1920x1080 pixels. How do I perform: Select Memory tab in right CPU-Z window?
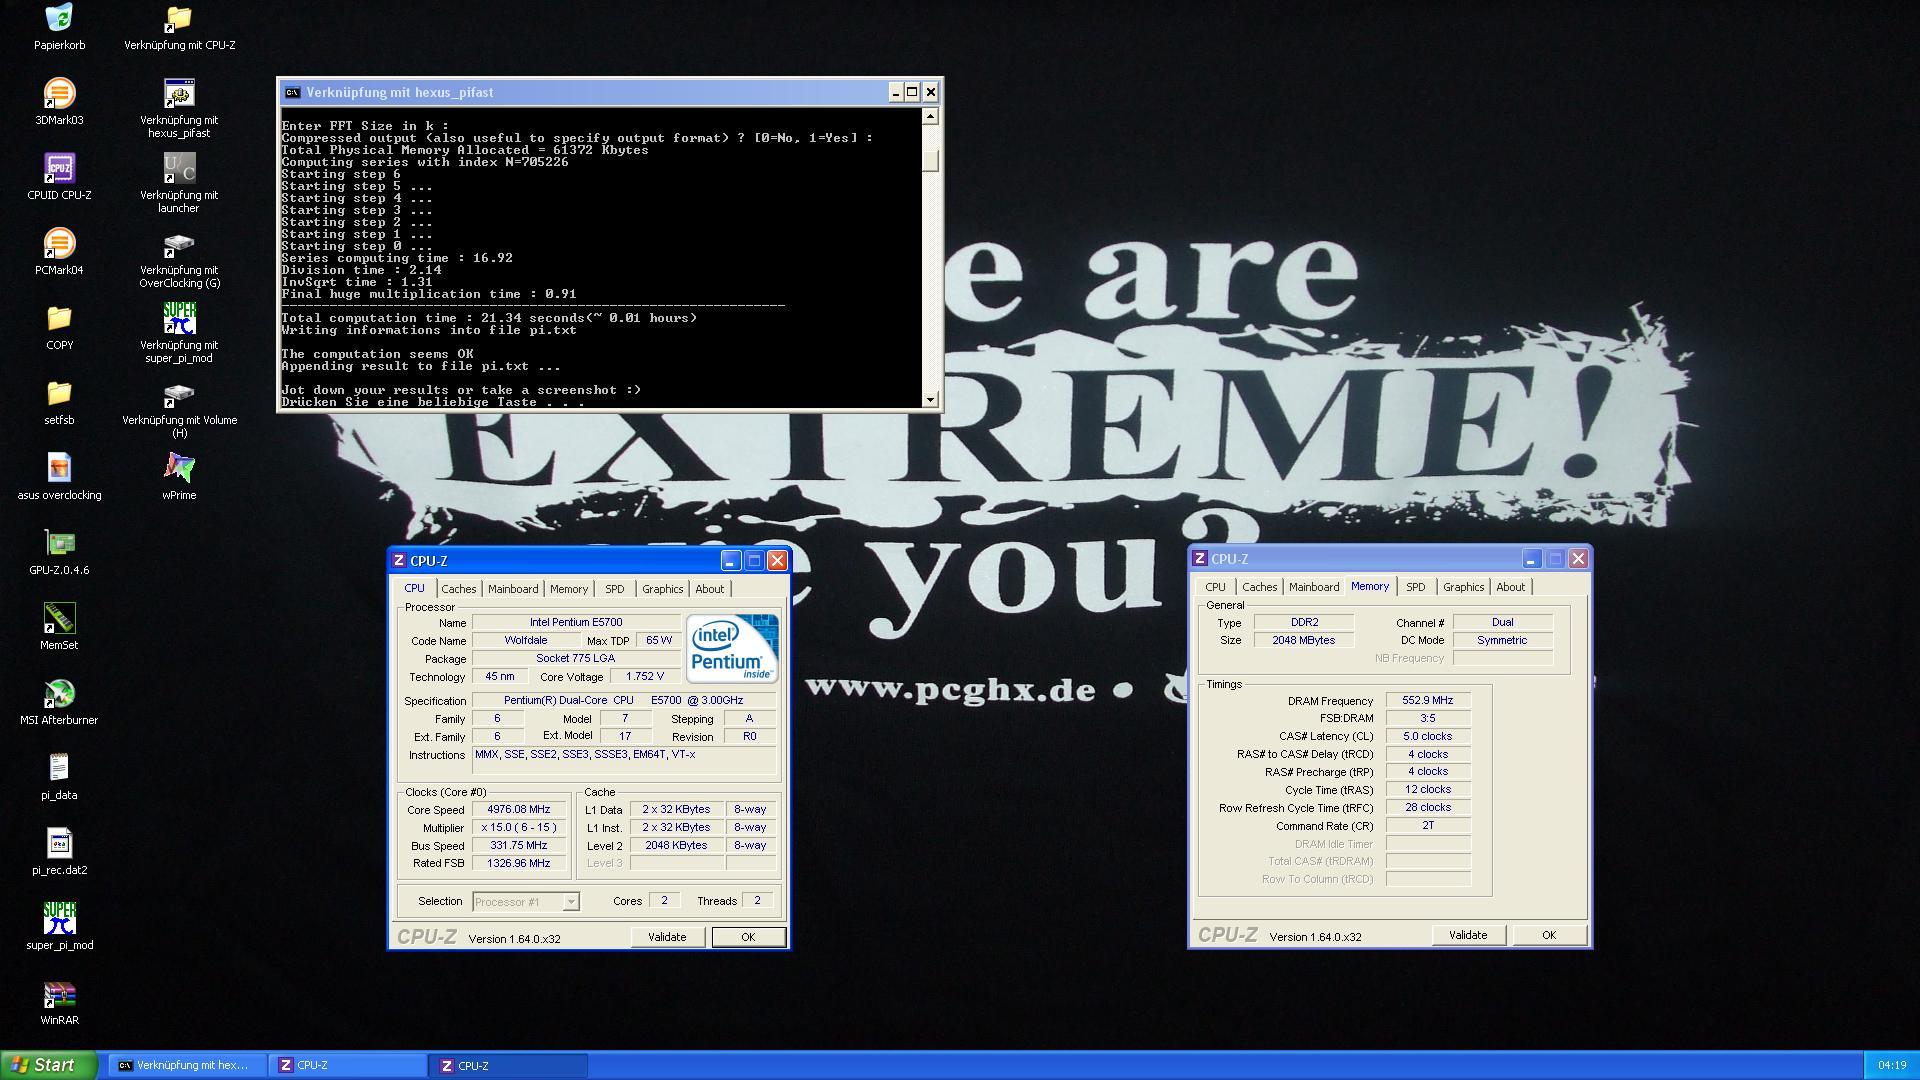pyautogui.click(x=1370, y=586)
